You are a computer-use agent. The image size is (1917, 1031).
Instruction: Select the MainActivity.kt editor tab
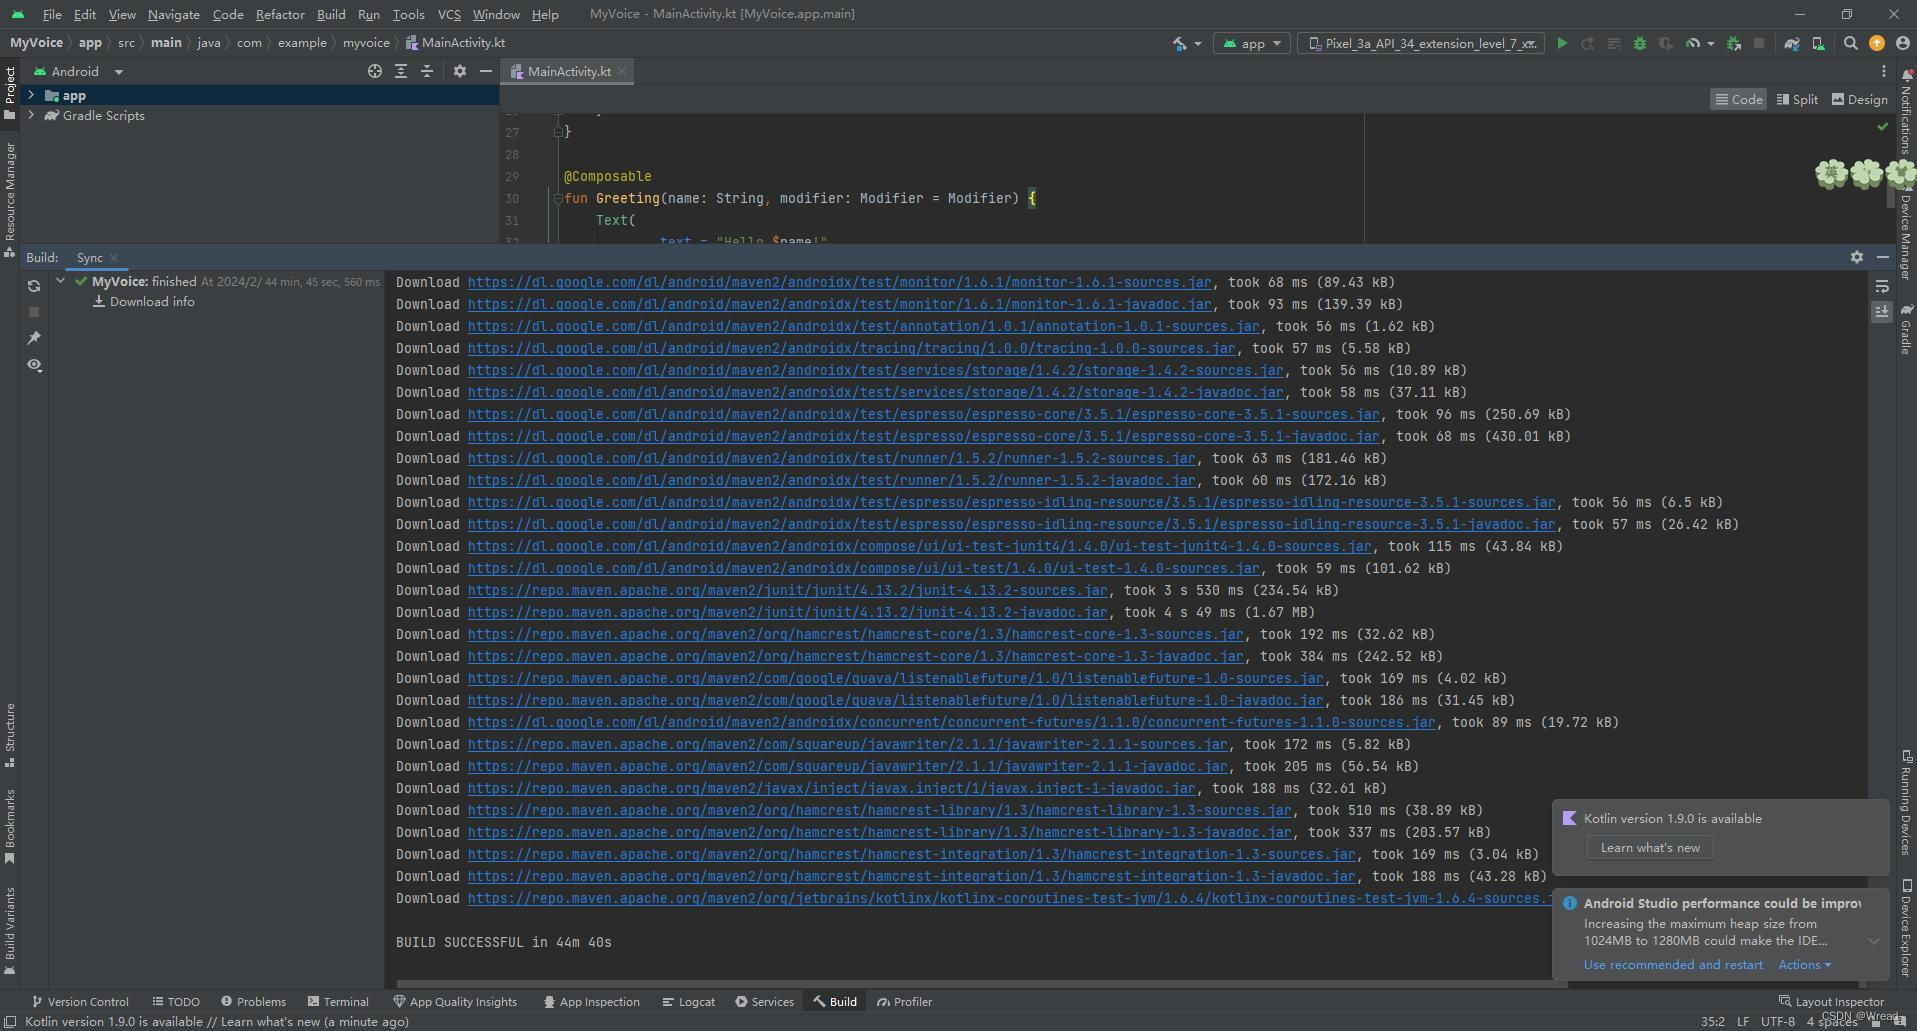568,71
